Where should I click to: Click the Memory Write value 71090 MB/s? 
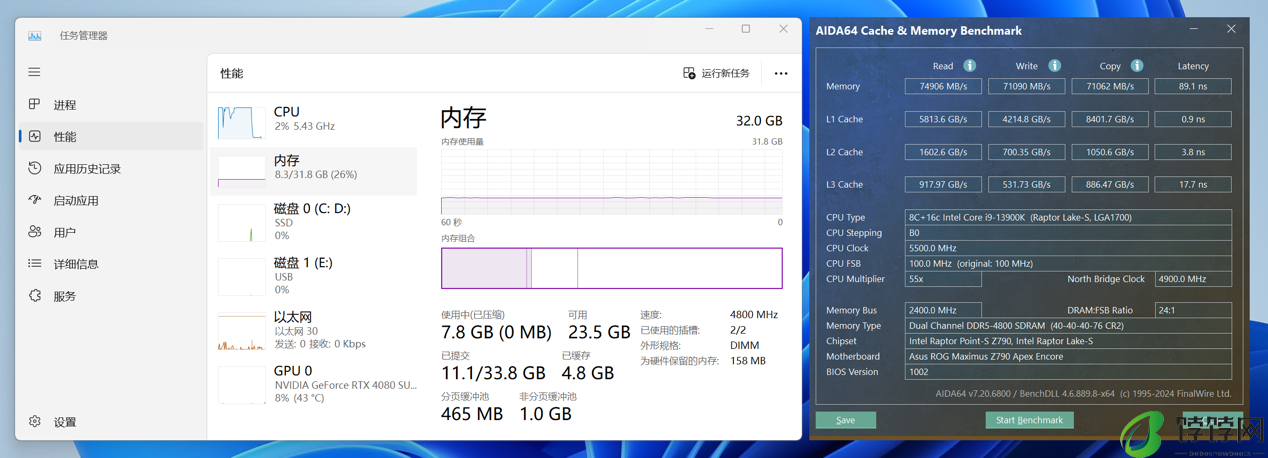tap(1027, 87)
